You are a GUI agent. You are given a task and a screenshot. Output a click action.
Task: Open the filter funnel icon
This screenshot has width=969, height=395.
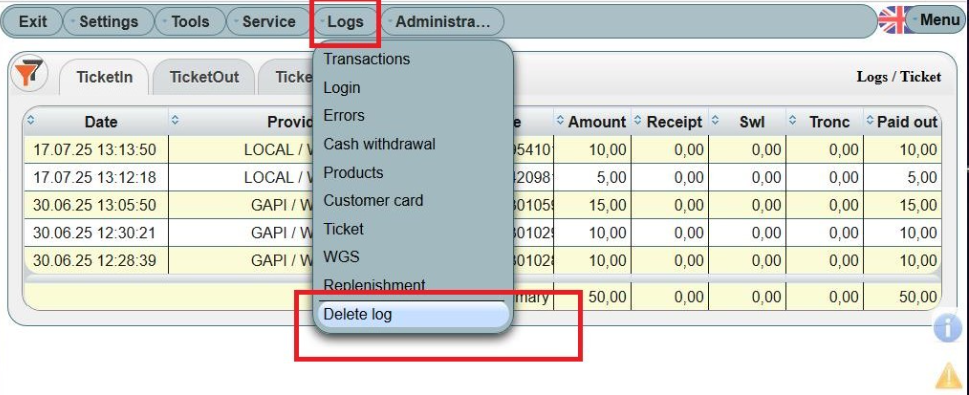[x=28, y=74]
